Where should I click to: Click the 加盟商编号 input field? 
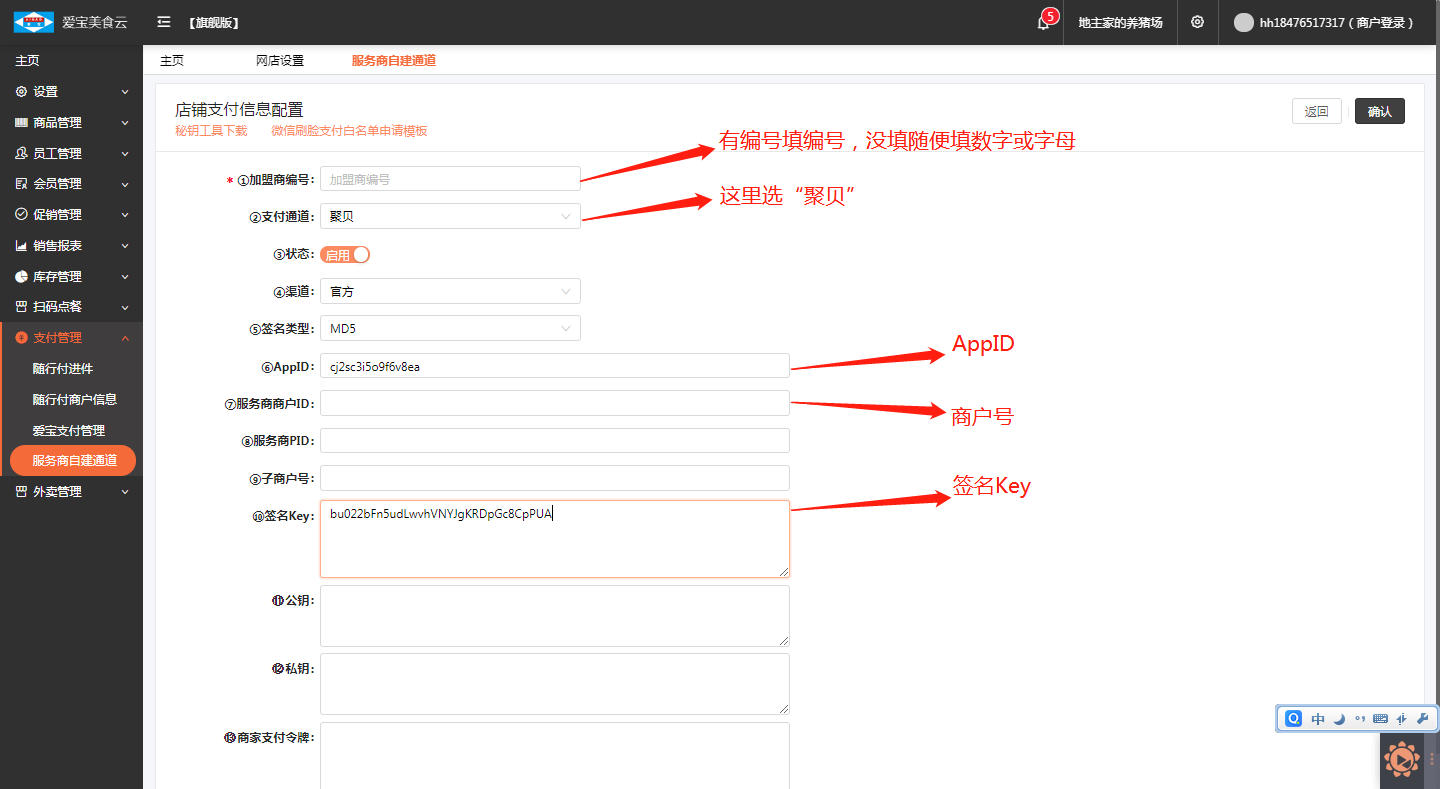pos(450,180)
